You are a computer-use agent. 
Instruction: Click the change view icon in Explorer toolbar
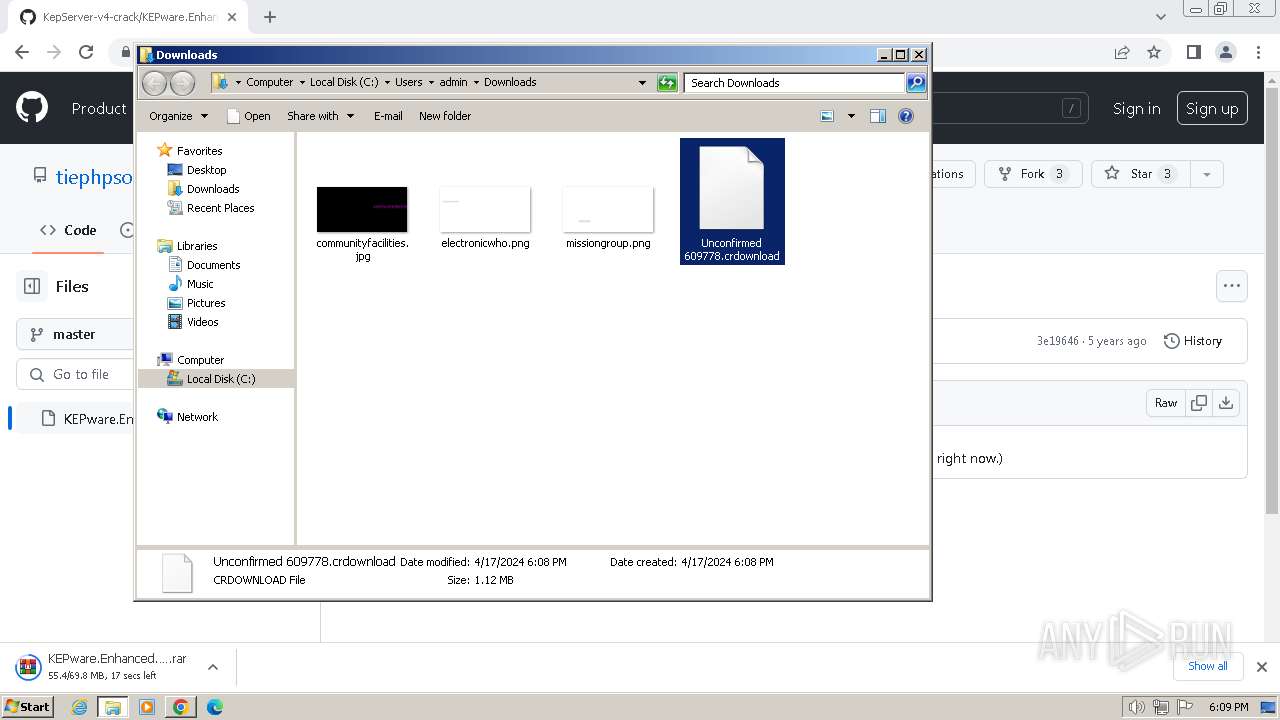click(827, 116)
